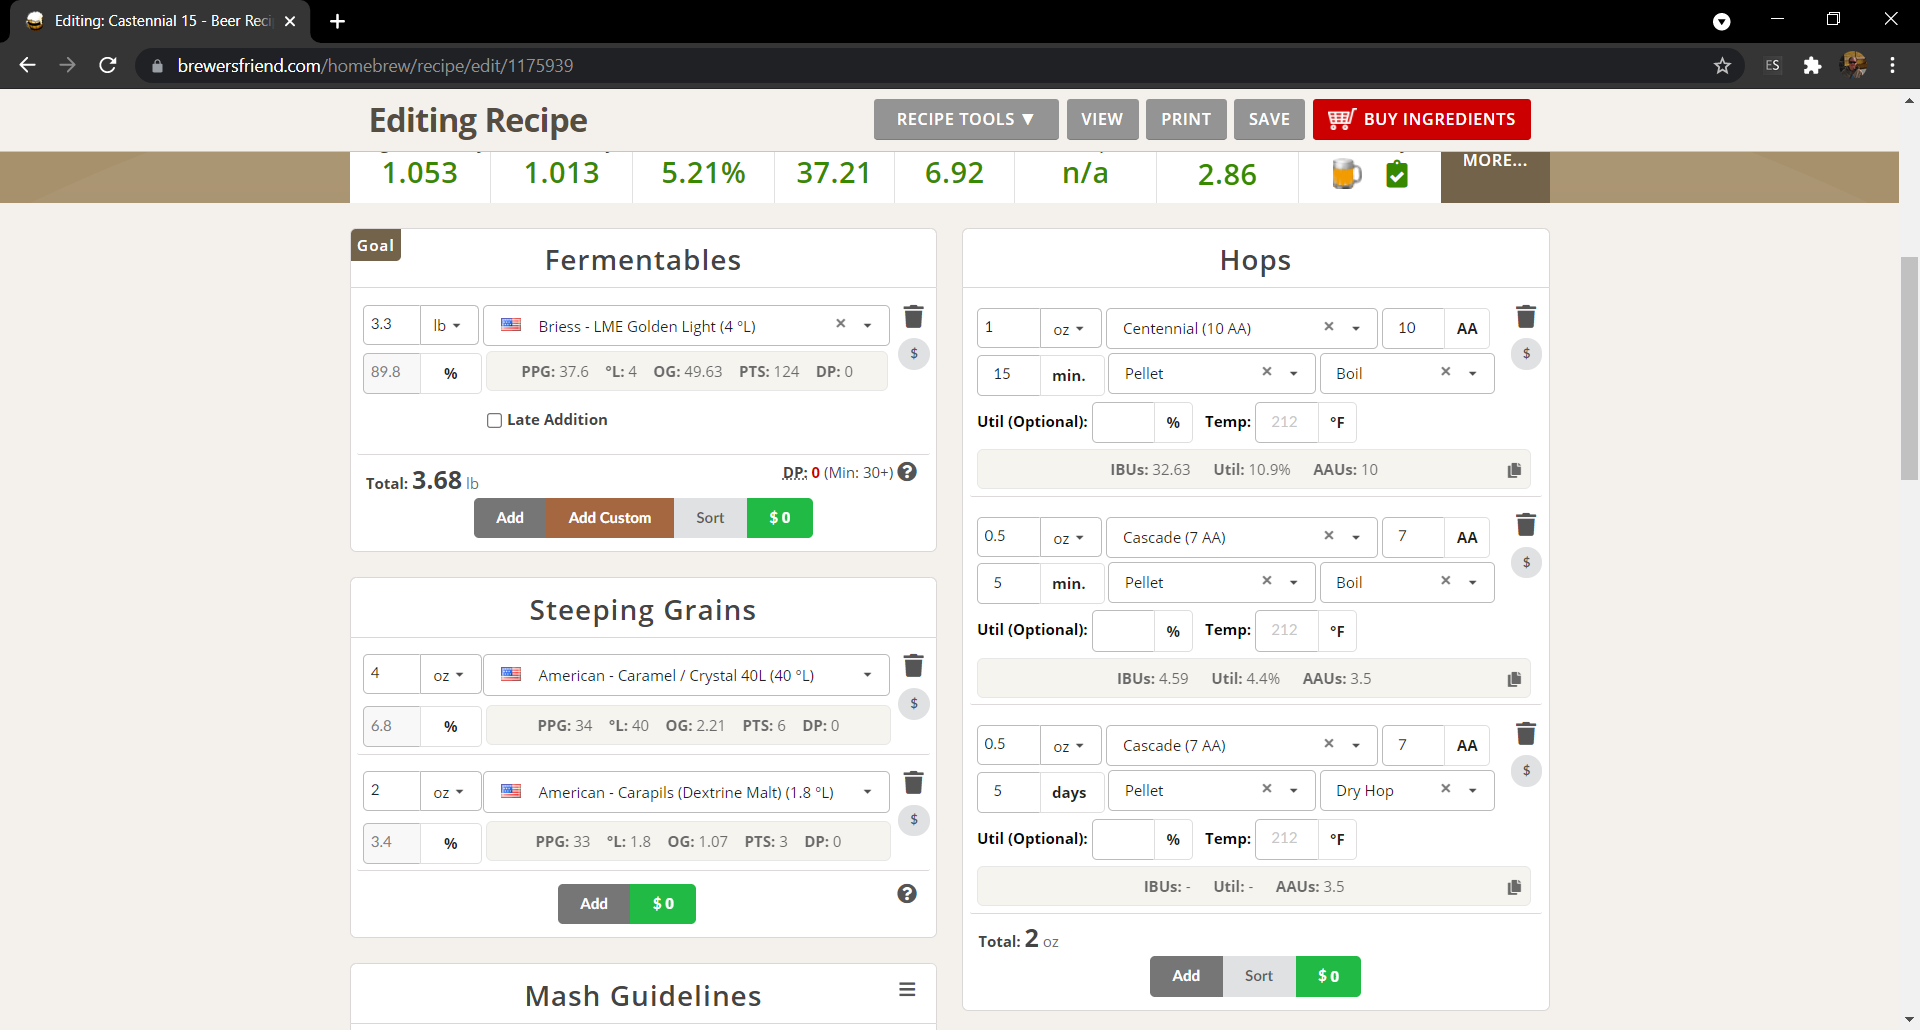Click the page vertical scrollbar
1920x1030 pixels.
click(x=1909, y=370)
